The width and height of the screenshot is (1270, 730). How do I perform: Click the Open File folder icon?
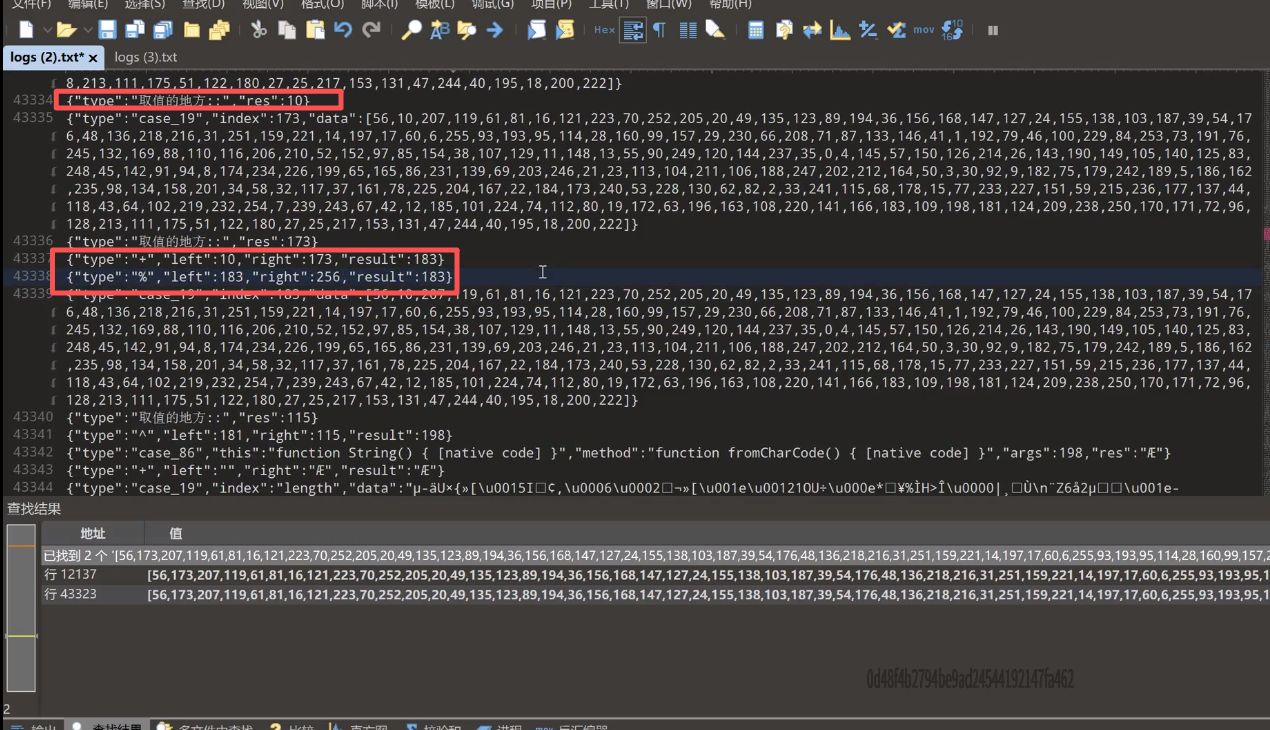pyautogui.click(x=66, y=30)
